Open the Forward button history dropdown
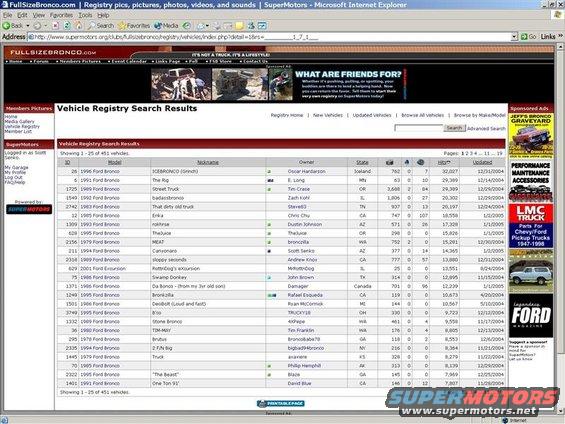 45,26
